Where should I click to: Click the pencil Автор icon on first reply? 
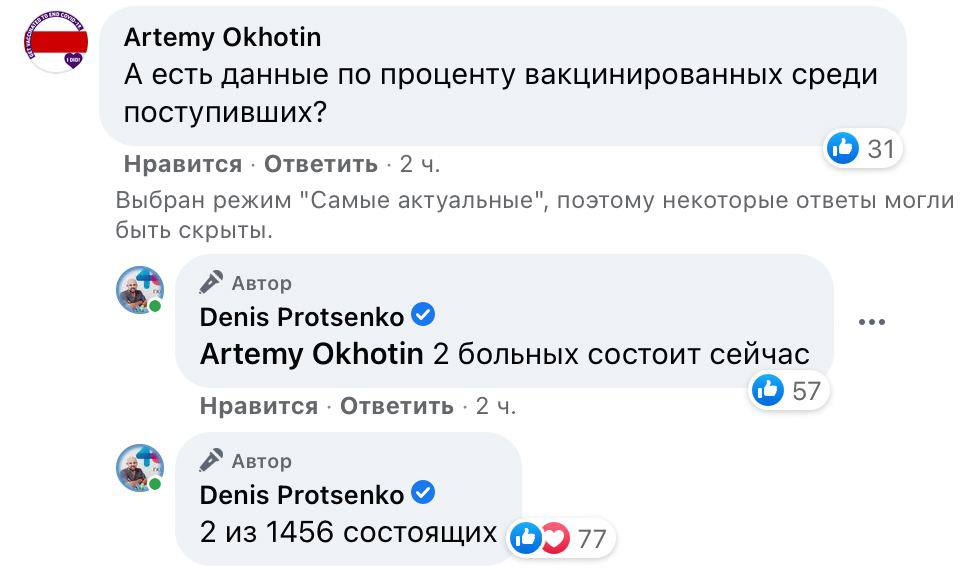(x=211, y=283)
